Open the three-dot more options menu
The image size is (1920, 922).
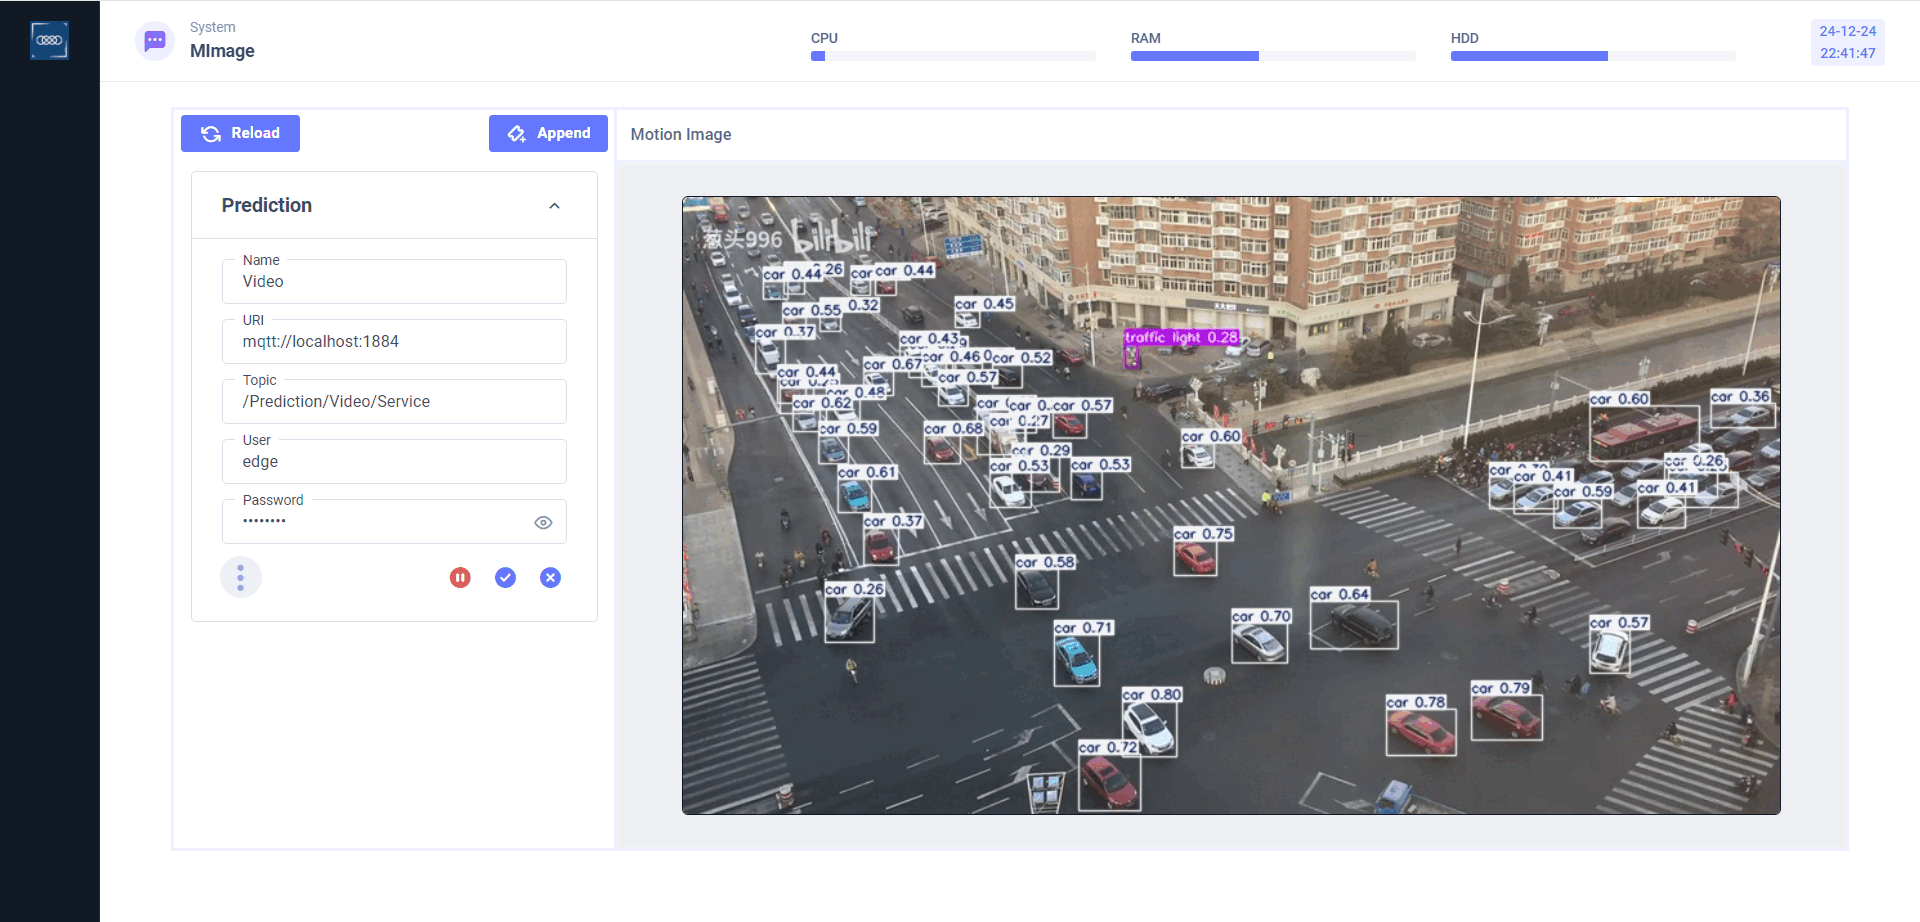coord(240,577)
